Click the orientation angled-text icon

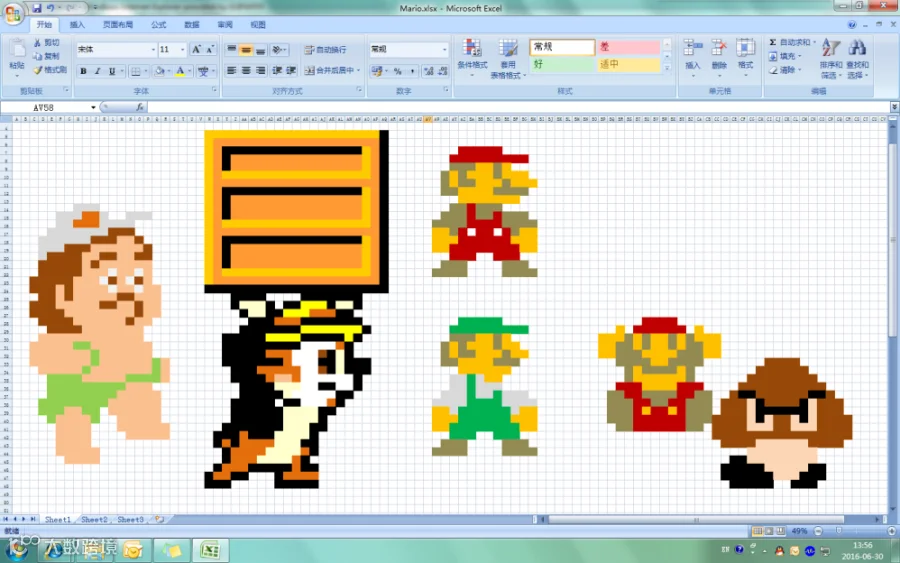[x=277, y=50]
